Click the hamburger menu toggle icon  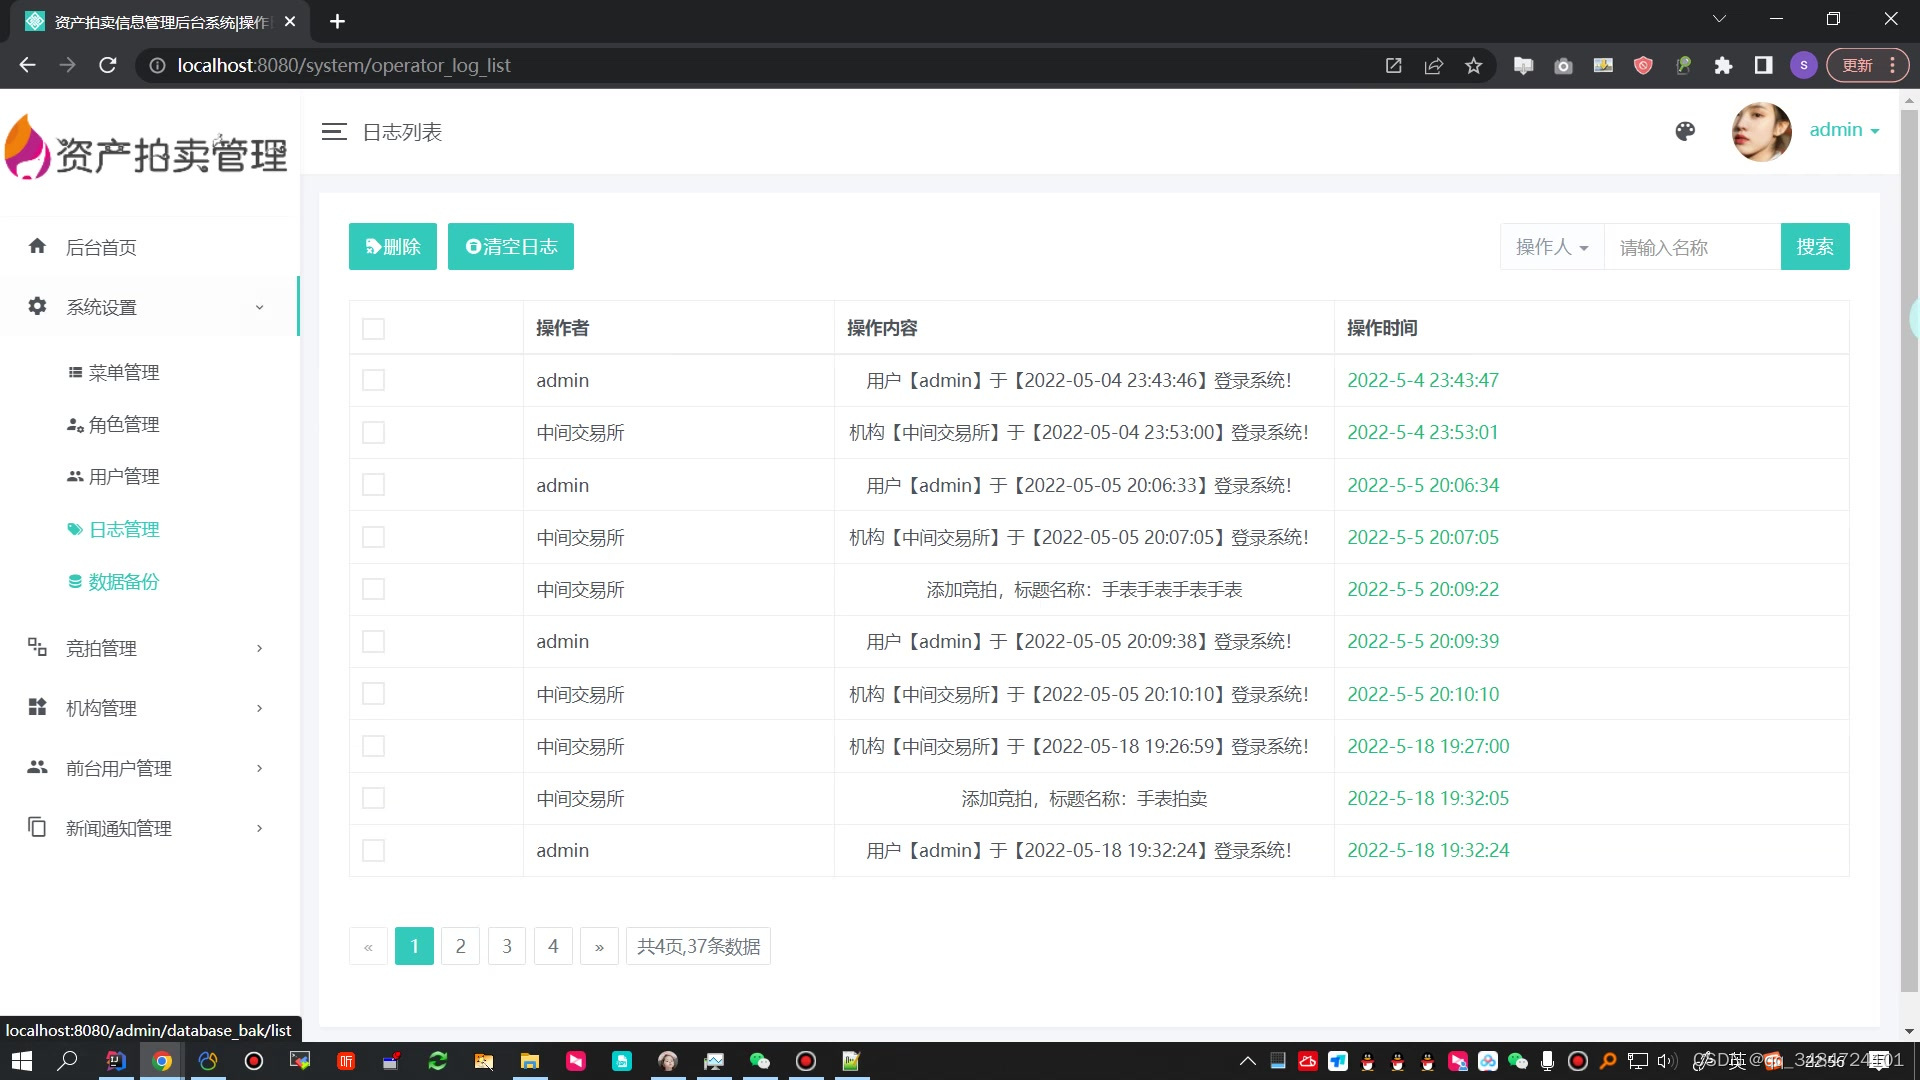tap(334, 131)
